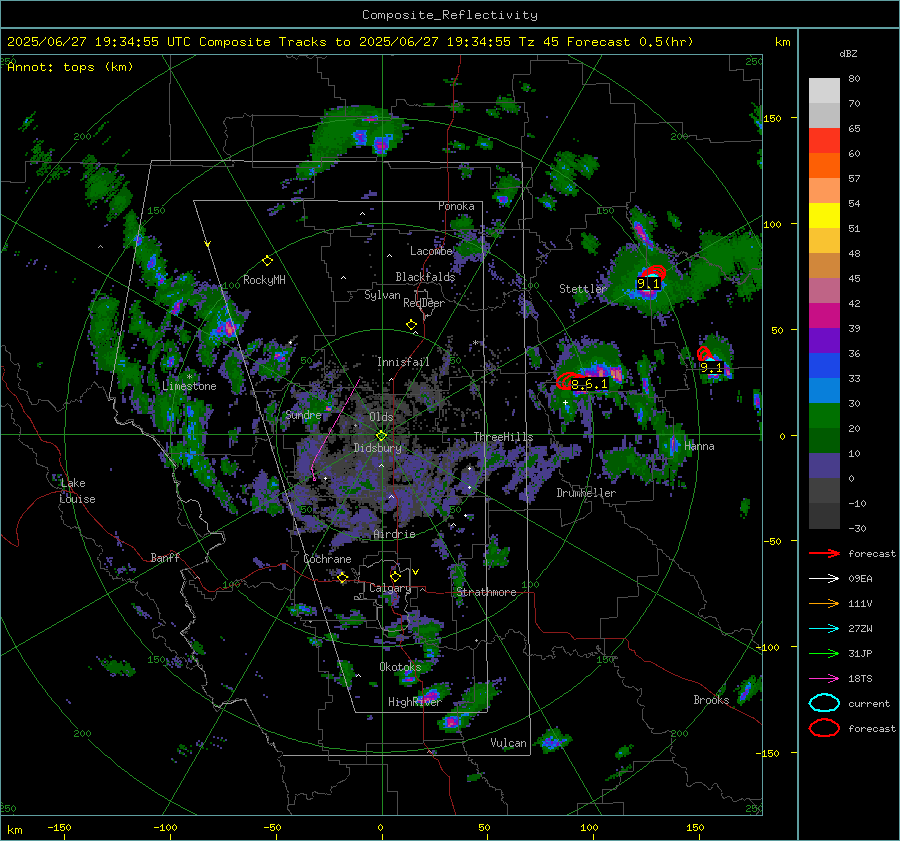
Task: Click the yellow diamond marker near RockyMH
Action: coord(267,261)
